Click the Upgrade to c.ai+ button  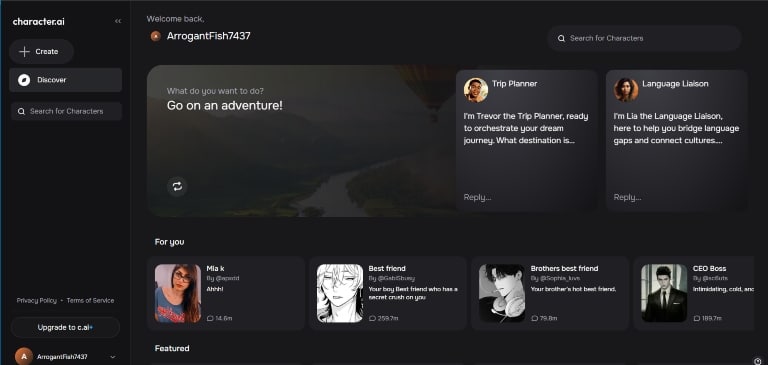pyautogui.click(x=65, y=327)
